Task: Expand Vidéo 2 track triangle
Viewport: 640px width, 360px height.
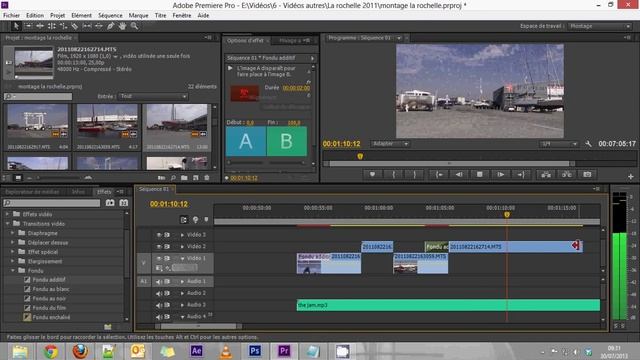Action: click(182, 247)
